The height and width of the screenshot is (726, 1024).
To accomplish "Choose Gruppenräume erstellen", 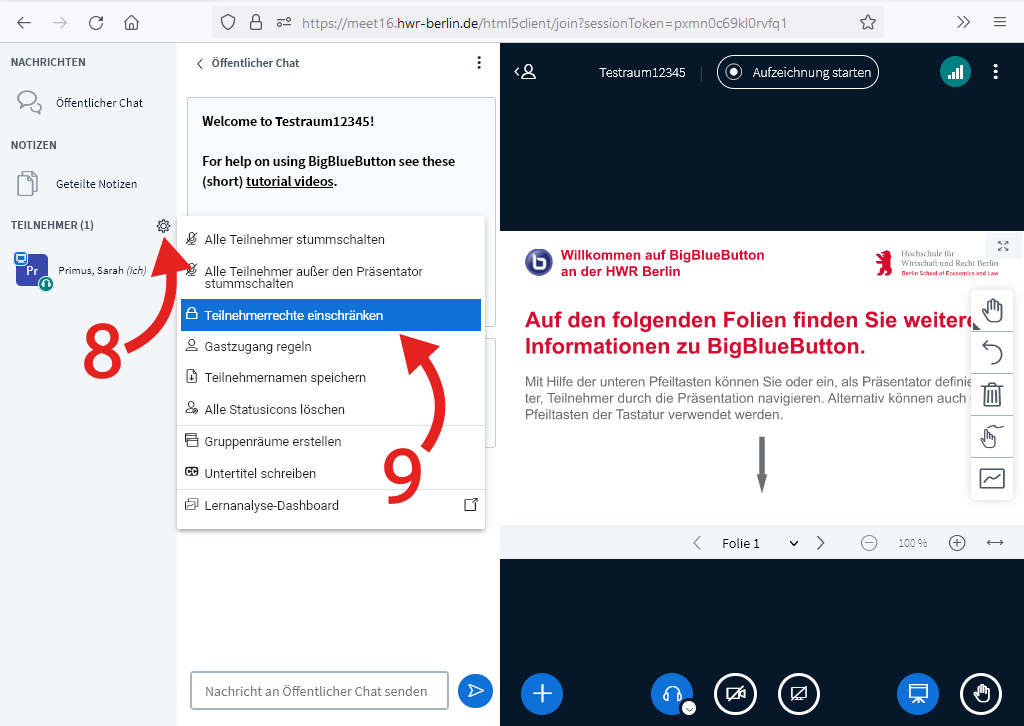I will click(x=272, y=441).
